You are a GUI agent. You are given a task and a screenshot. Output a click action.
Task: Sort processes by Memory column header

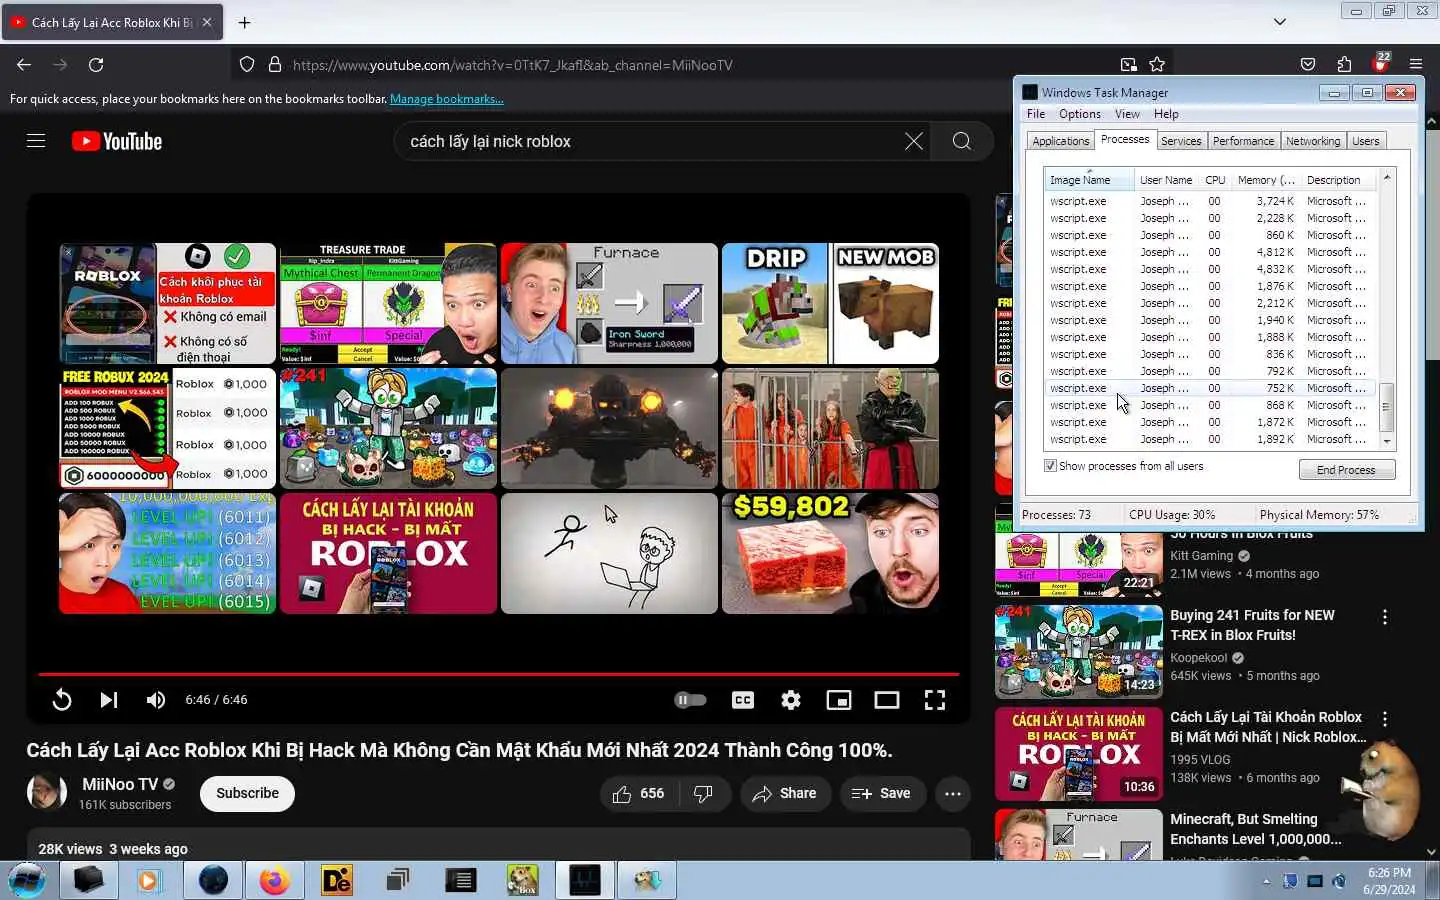click(1266, 180)
